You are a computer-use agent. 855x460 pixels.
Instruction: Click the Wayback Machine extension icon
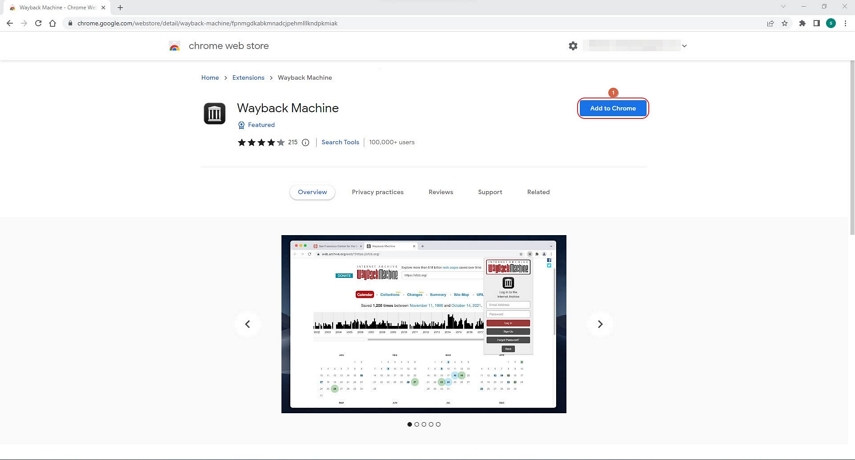pos(214,114)
